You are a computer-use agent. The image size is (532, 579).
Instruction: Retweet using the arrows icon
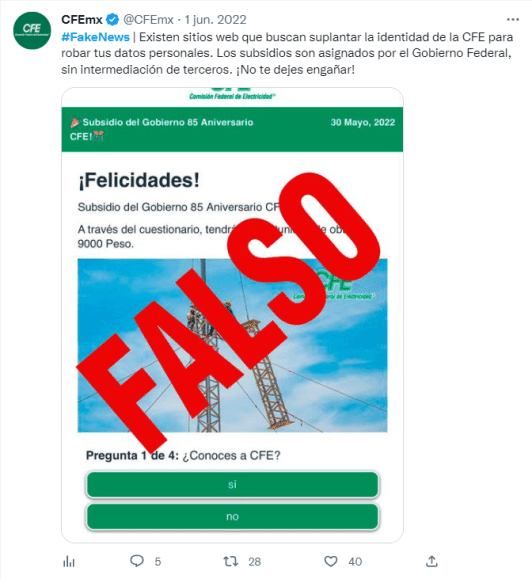click(231, 561)
